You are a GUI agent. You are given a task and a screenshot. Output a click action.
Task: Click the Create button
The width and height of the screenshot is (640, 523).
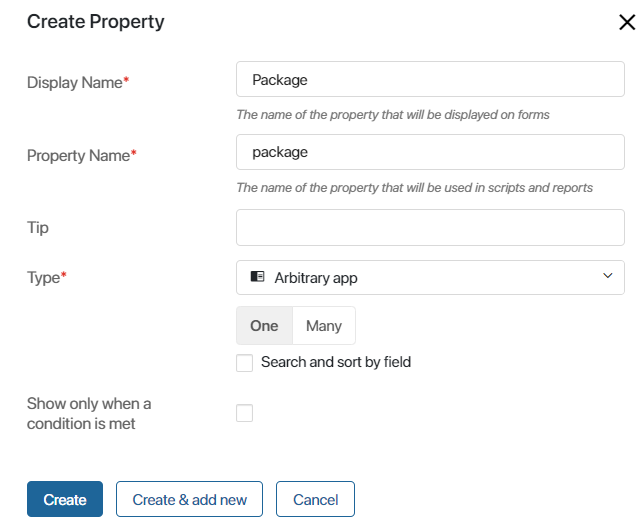point(65,499)
